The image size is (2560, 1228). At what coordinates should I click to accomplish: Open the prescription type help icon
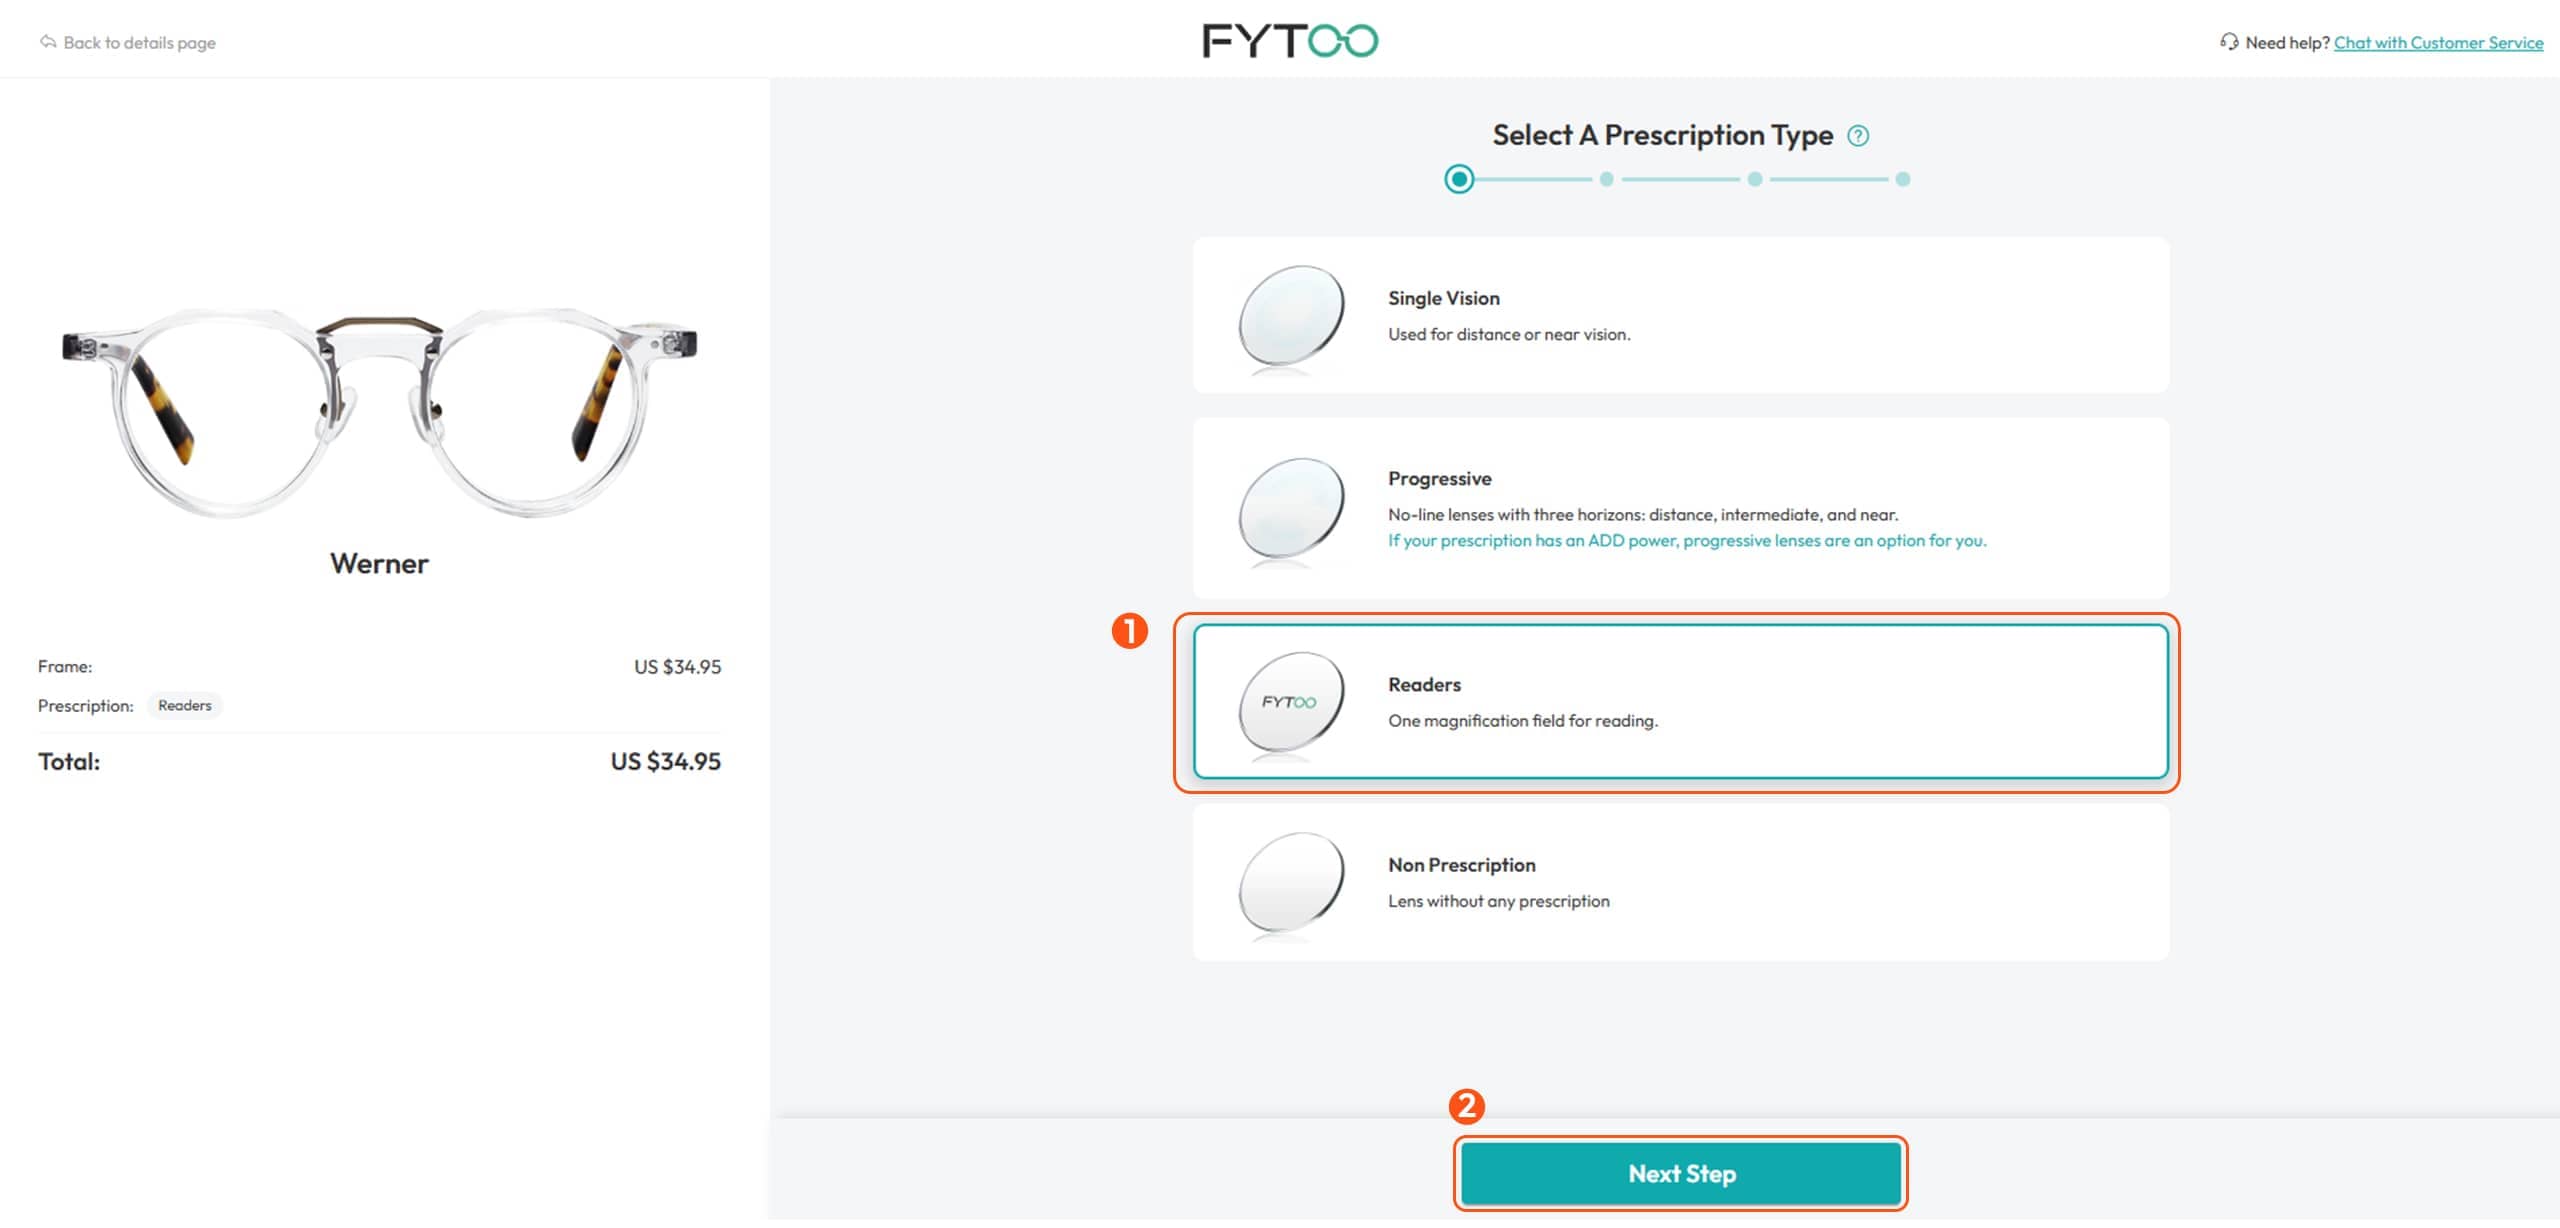(1857, 136)
